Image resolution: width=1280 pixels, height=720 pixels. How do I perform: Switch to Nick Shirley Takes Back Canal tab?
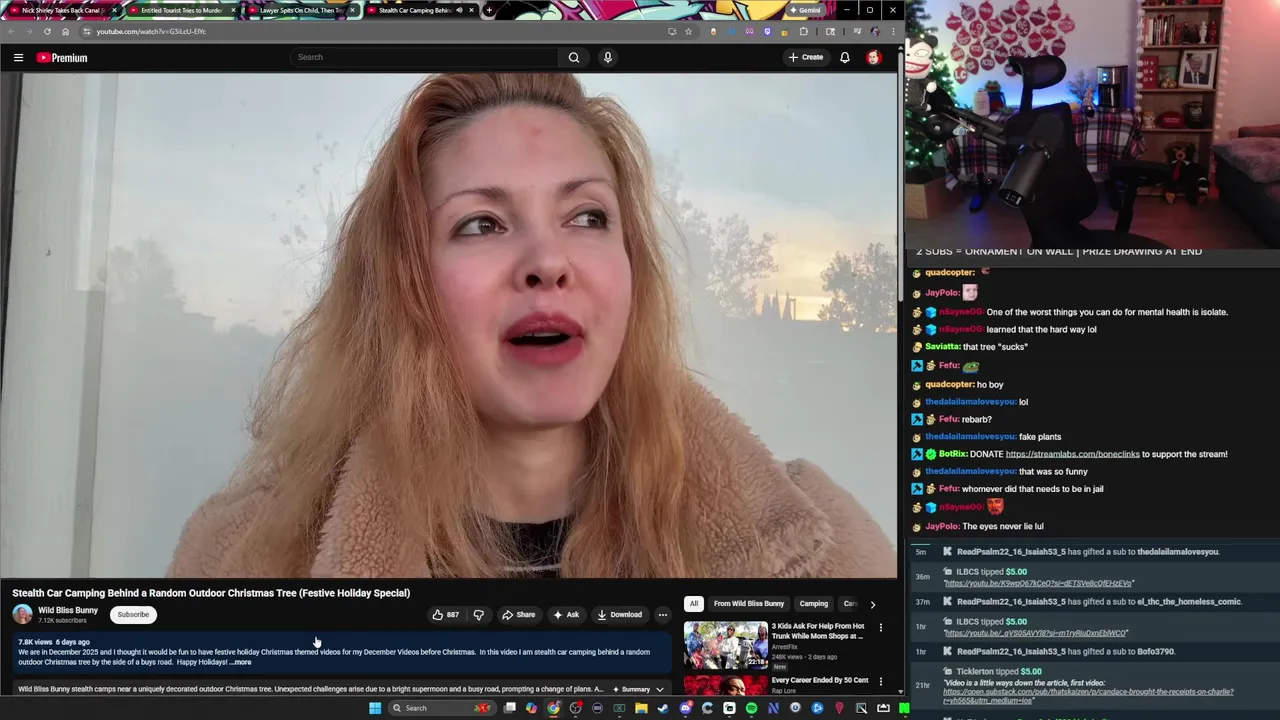tap(62, 10)
